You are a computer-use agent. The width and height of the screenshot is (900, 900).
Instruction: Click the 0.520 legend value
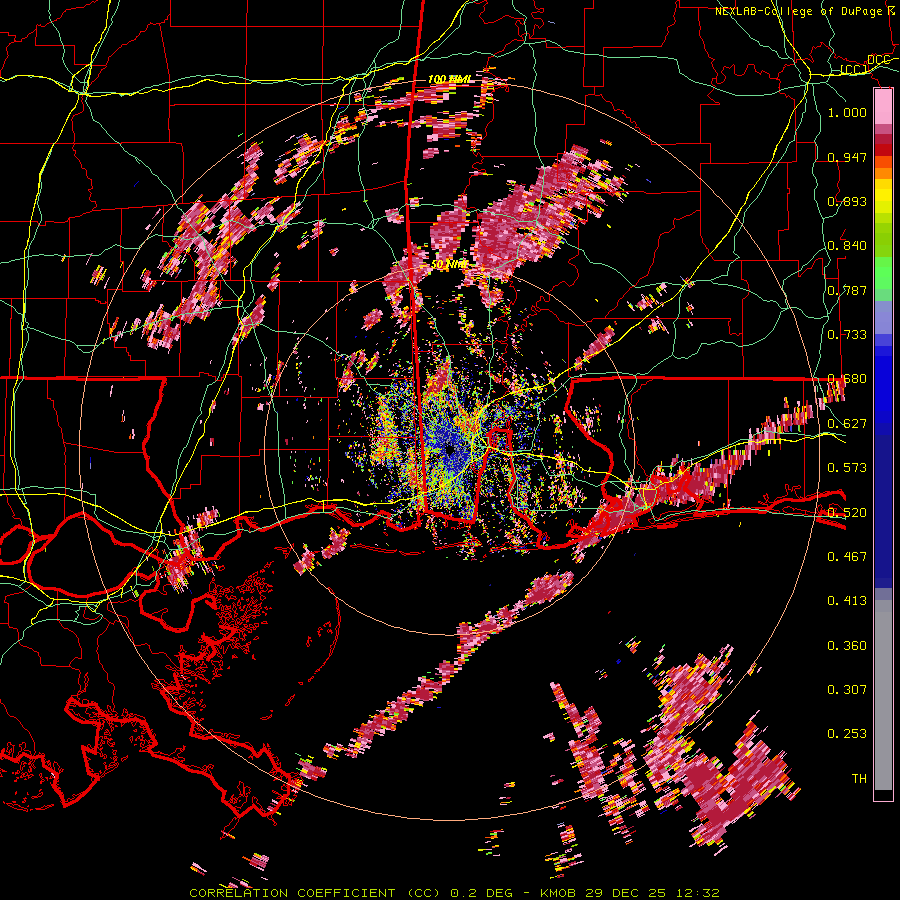pyautogui.click(x=847, y=512)
